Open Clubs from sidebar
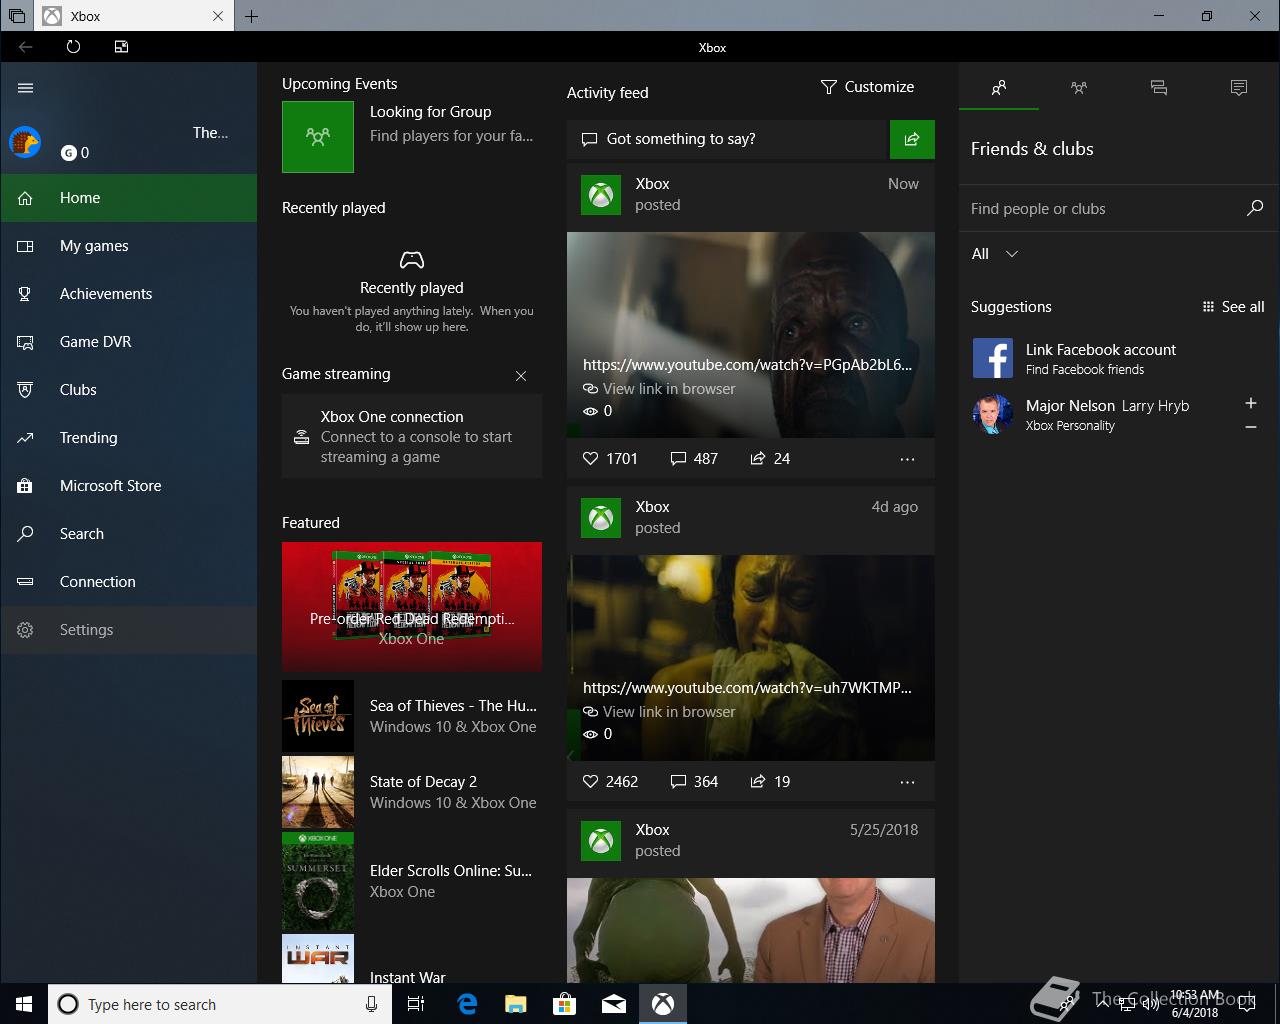Screen dimensions: 1280x1024 (x=128, y=390)
